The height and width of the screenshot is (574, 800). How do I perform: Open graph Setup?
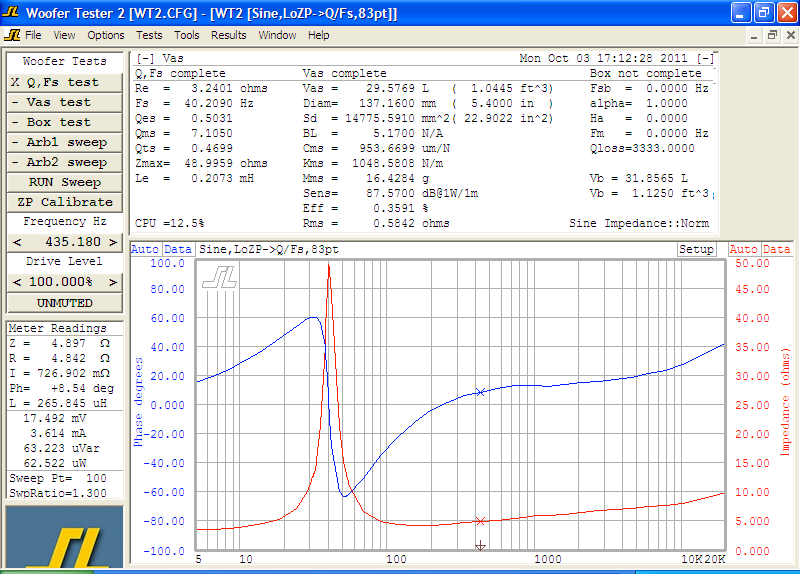696,249
